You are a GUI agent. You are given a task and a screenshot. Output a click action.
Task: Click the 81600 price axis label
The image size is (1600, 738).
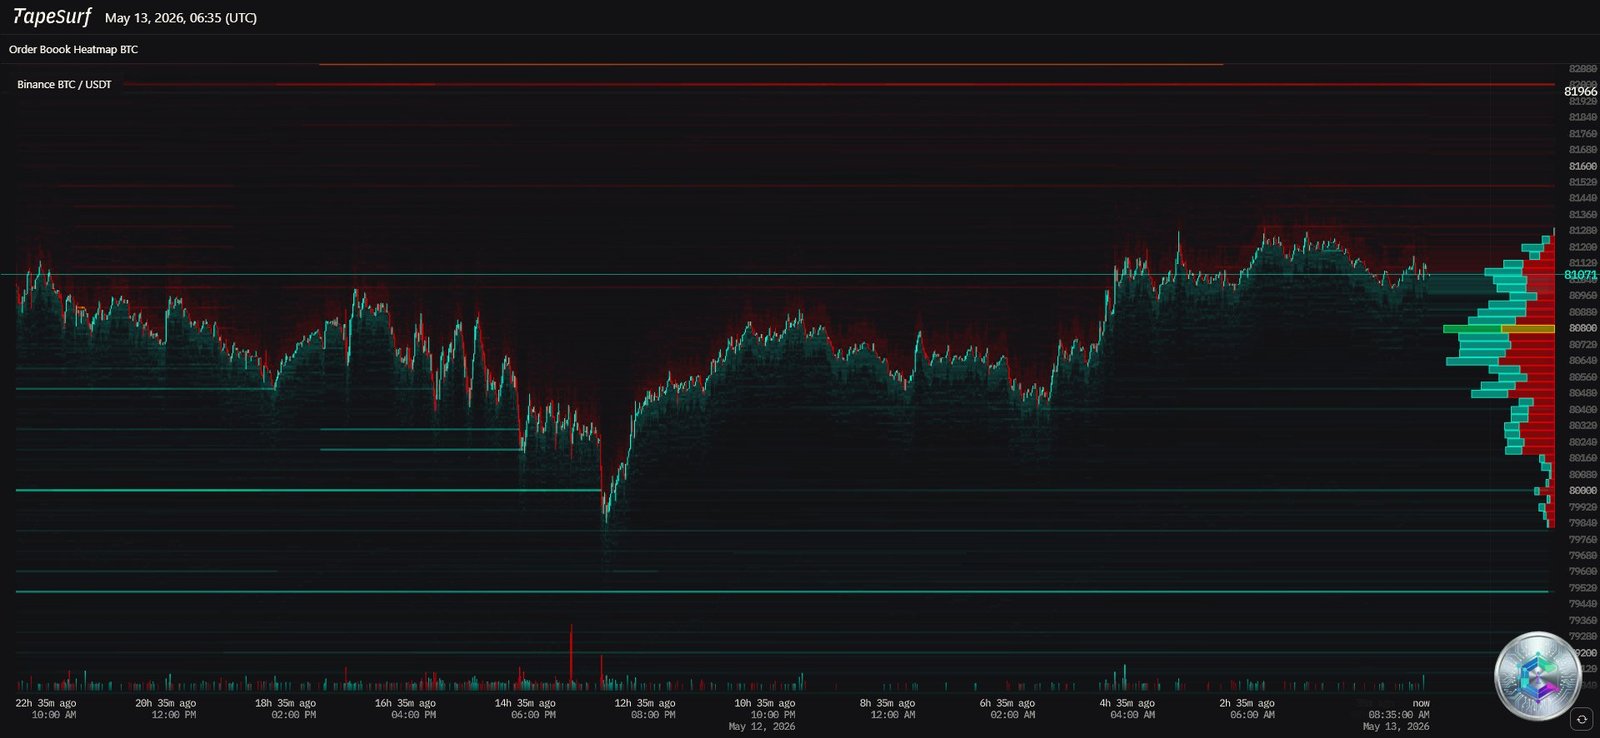pyautogui.click(x=1583, y=166)
